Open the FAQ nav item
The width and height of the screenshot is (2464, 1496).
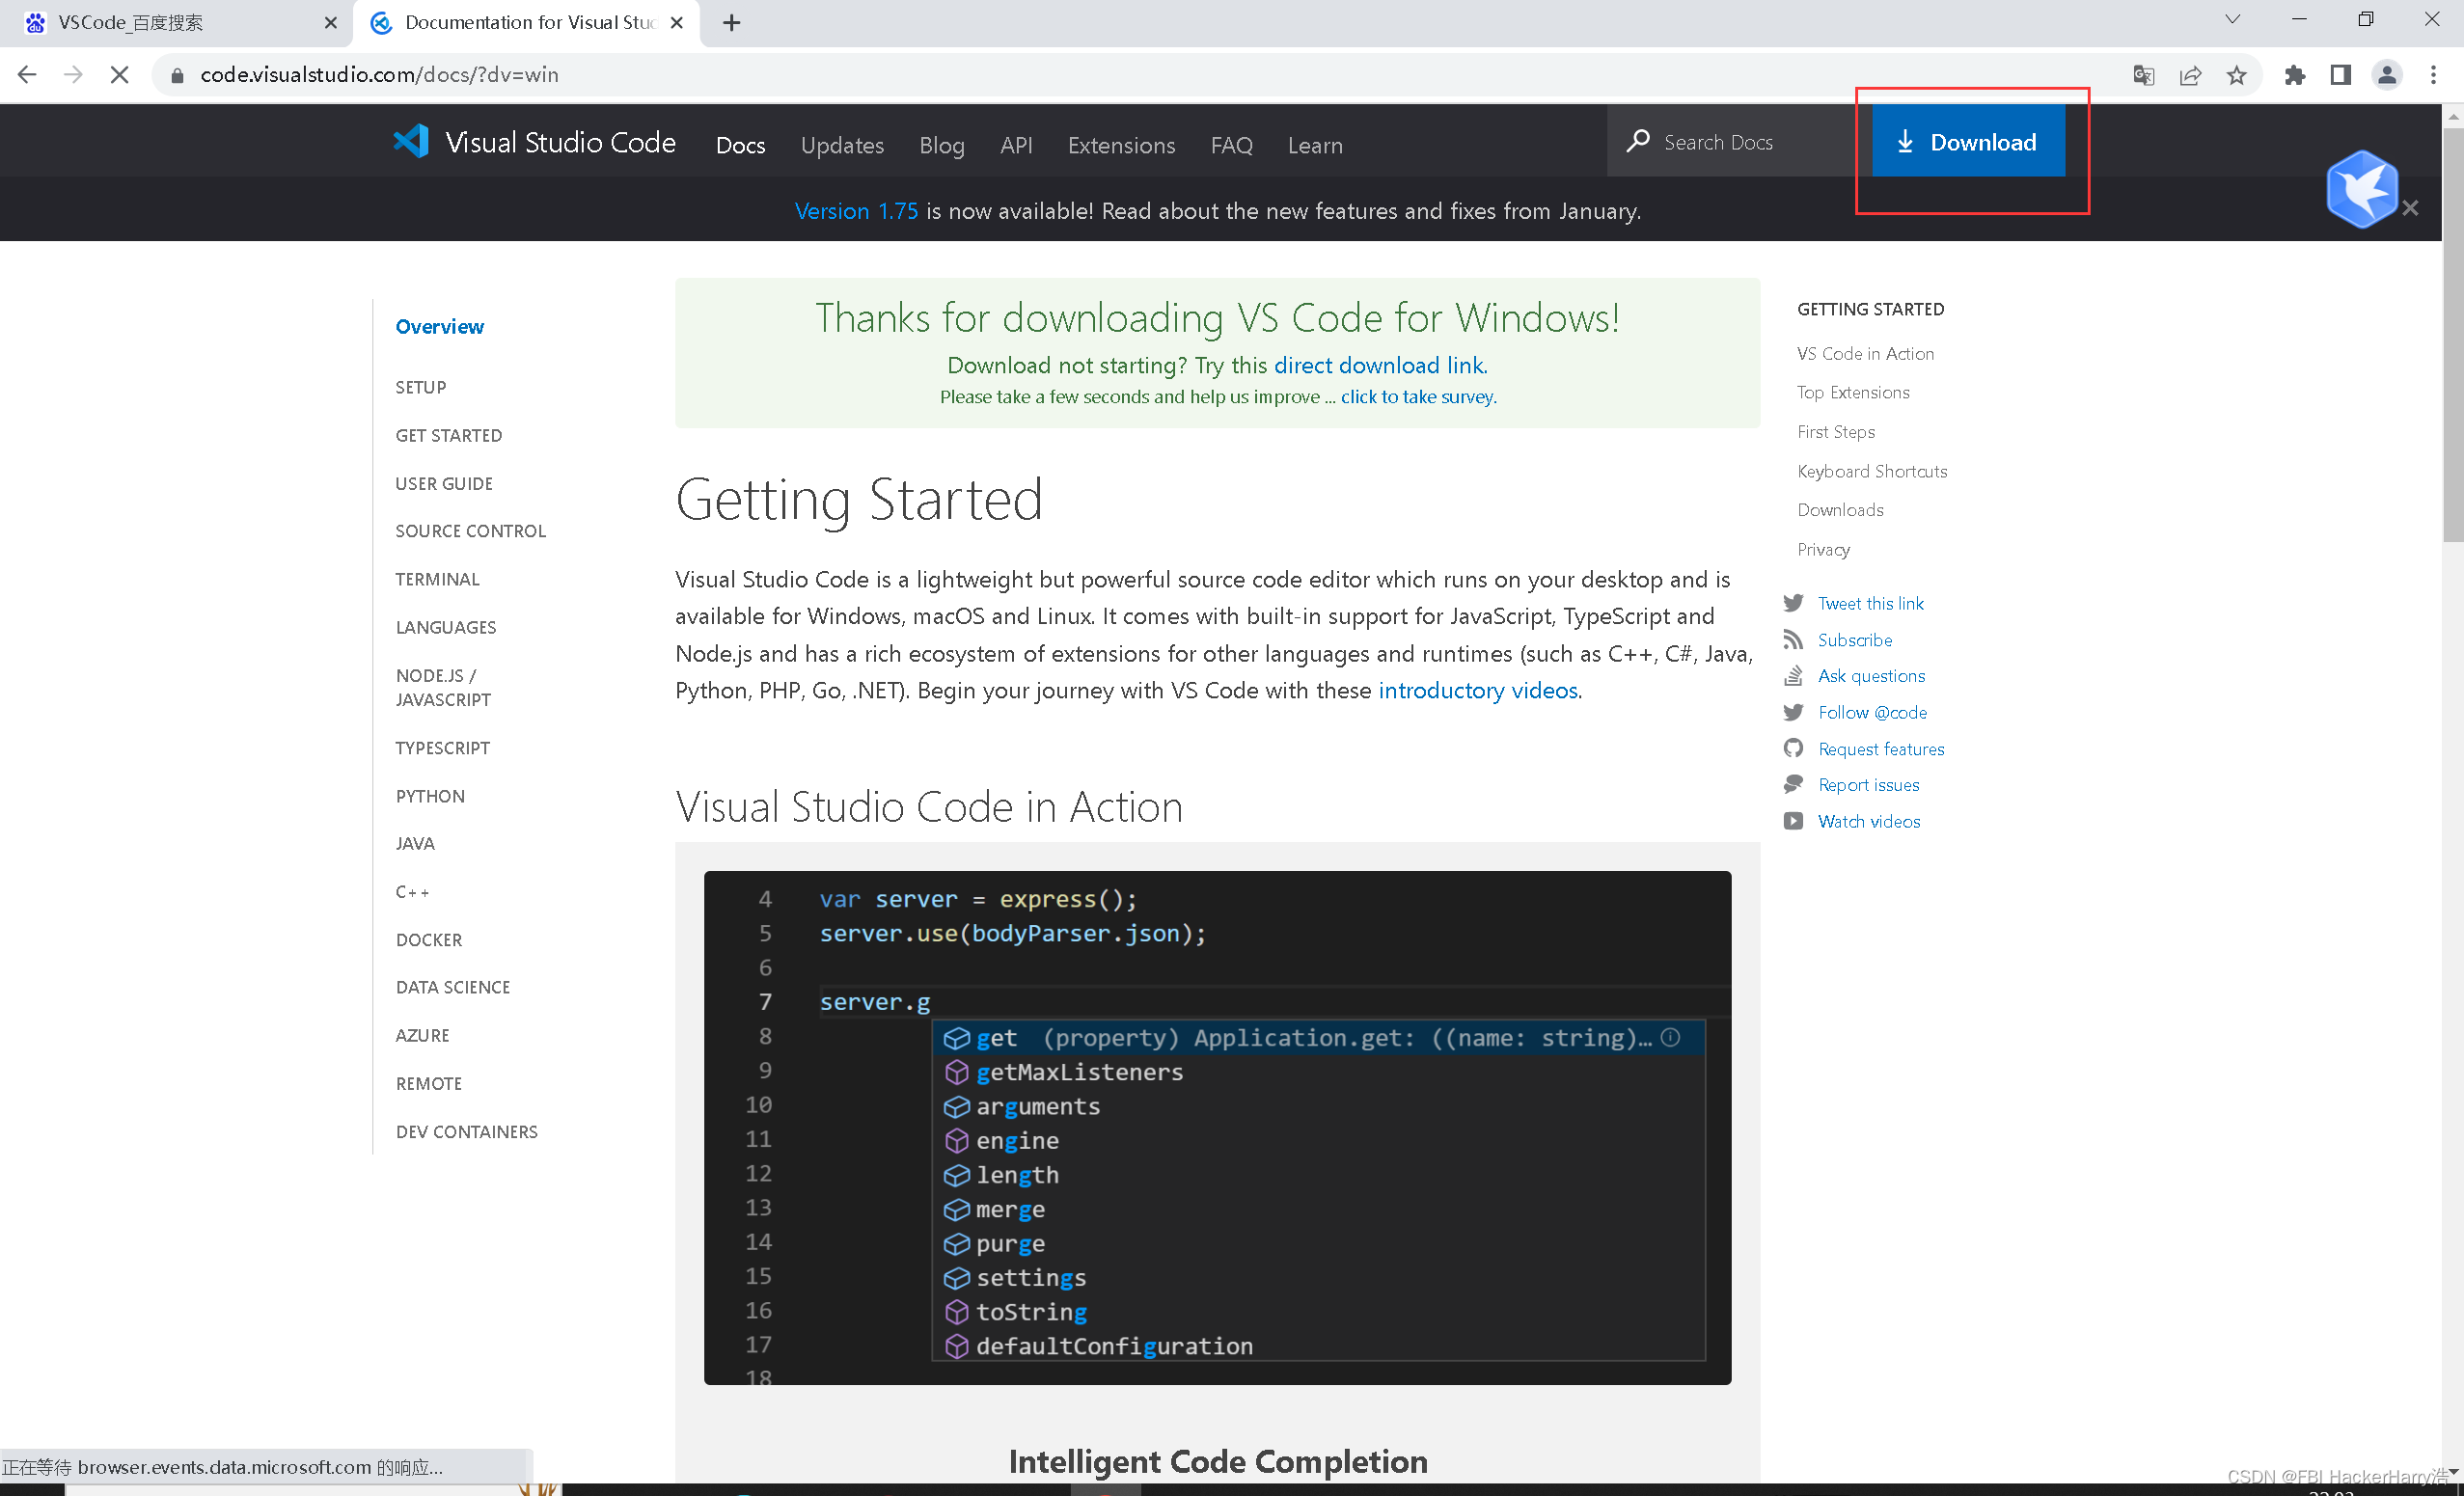[1231, 145]
